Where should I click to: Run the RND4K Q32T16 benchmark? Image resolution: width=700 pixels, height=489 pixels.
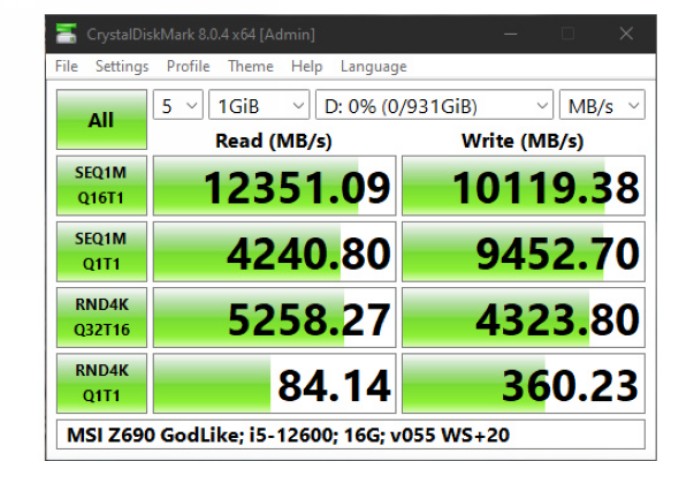tap(101, 318)
